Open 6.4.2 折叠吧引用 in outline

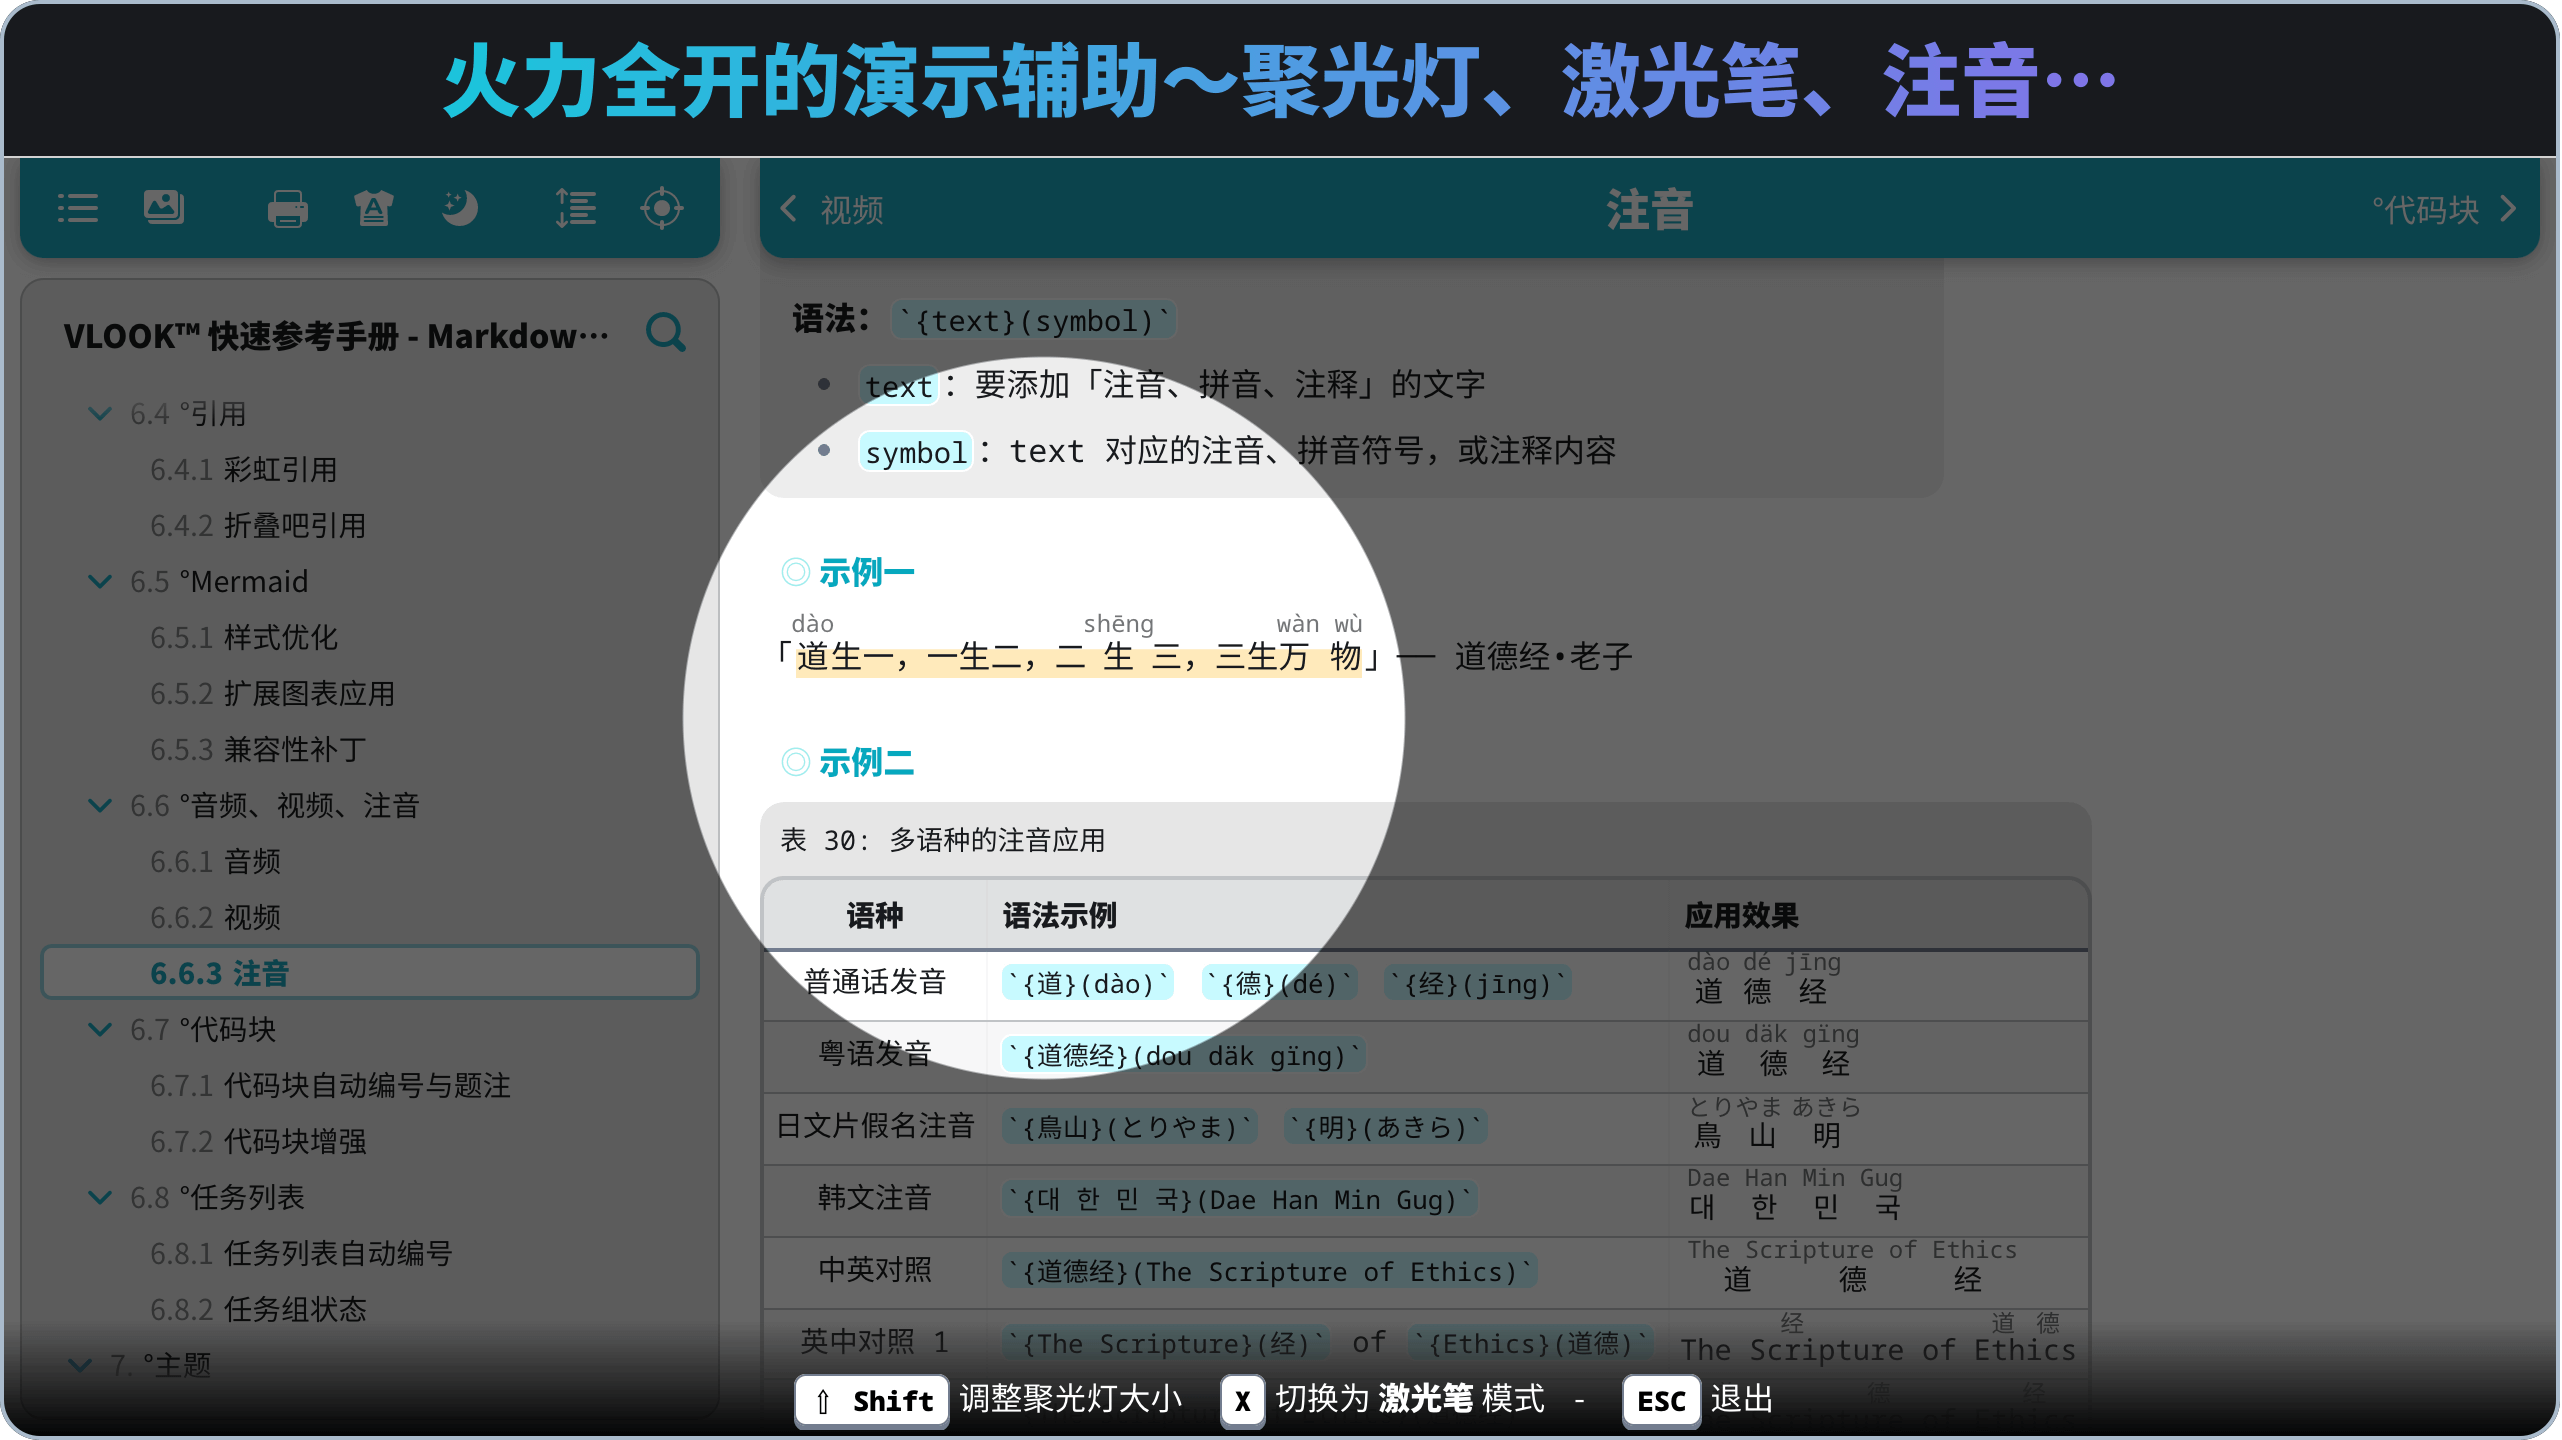click(258, 525)
